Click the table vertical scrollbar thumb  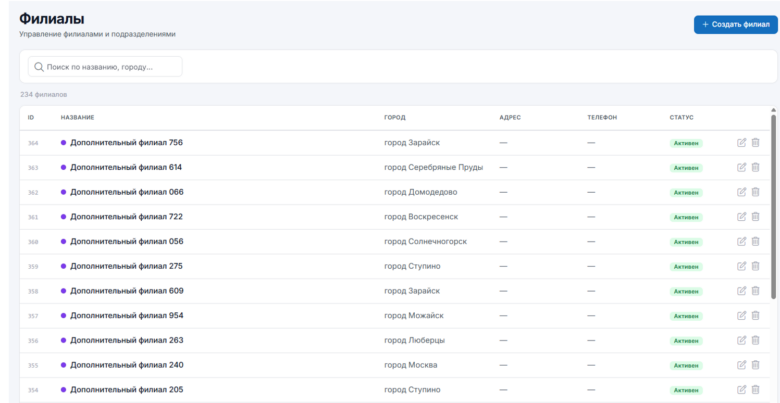[x=773, y=206]
